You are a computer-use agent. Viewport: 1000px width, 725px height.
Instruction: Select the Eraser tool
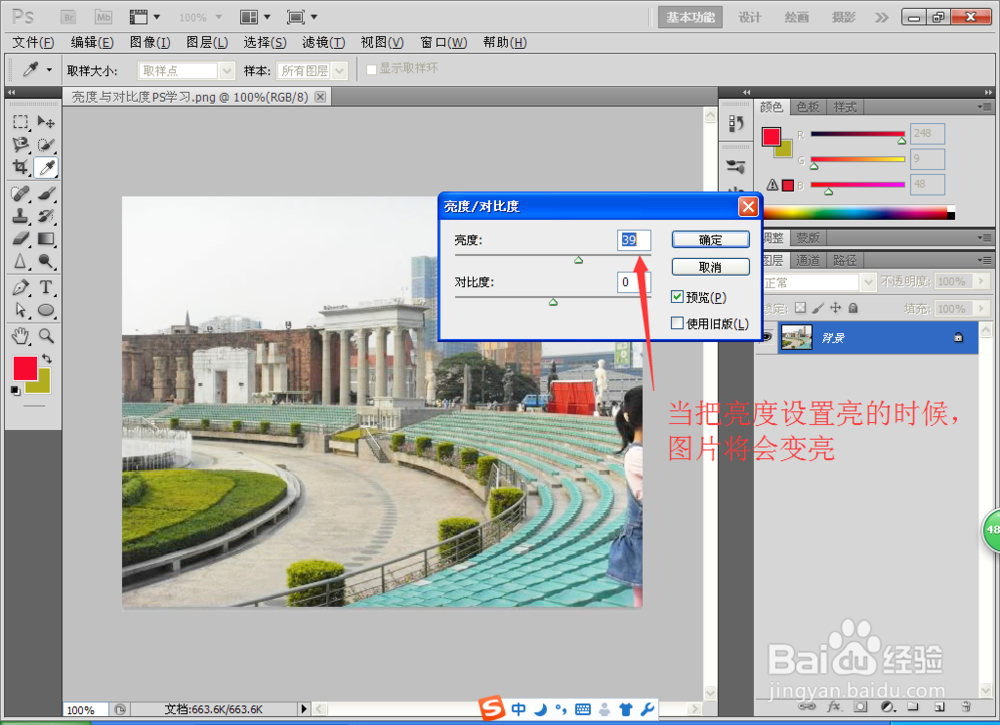coord(20,238)
